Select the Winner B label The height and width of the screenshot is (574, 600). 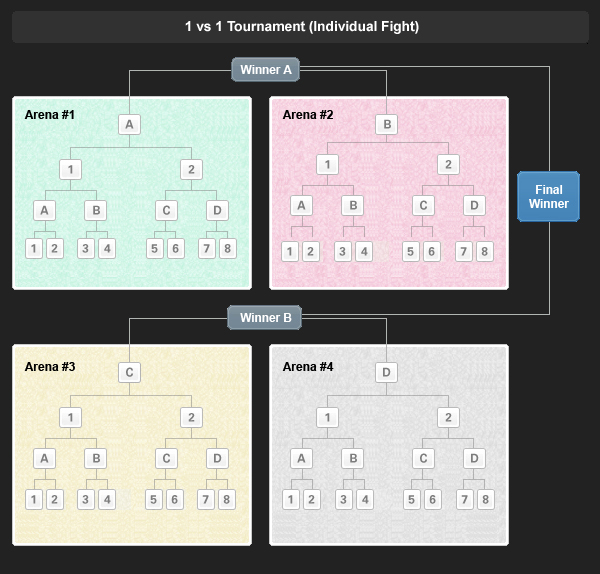[266, 318]
